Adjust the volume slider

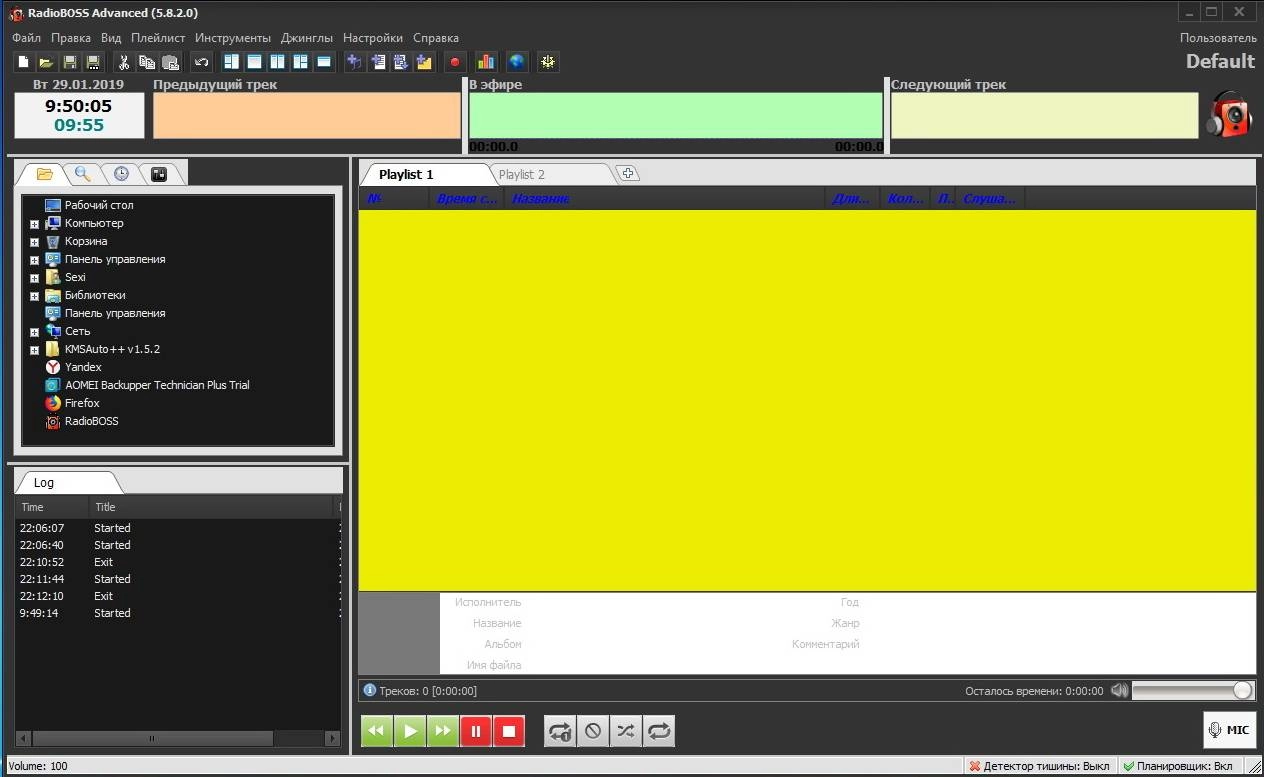point(1193,690)
